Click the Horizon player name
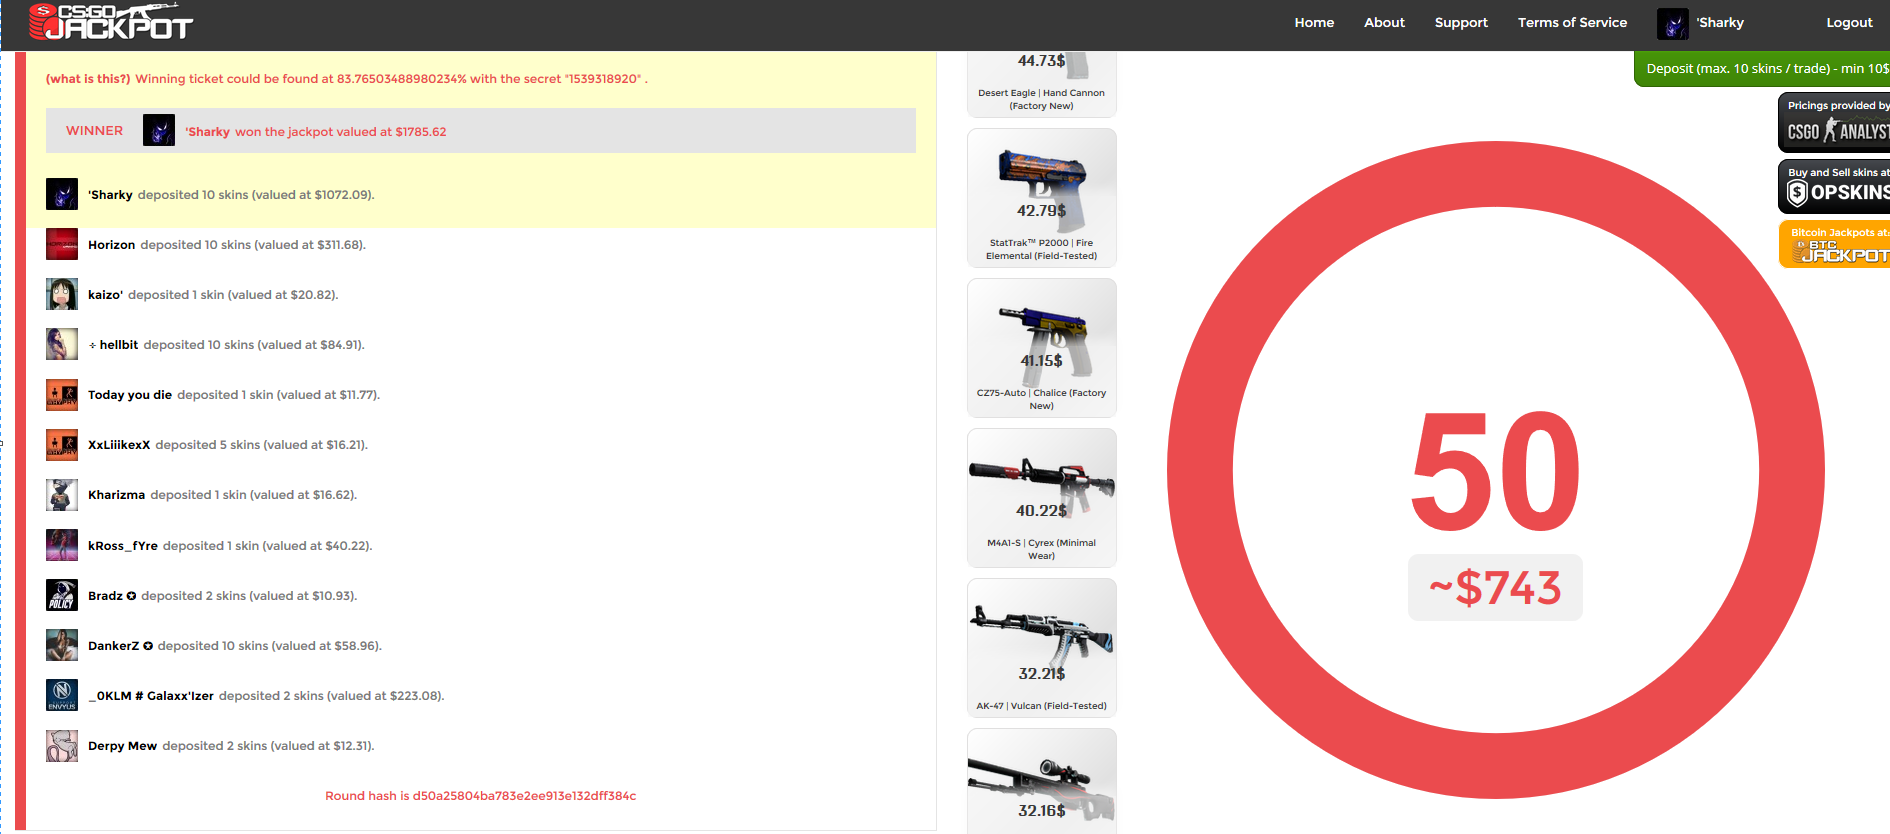This screenshot has width=1890, height=834. click(x=111, y=245)
